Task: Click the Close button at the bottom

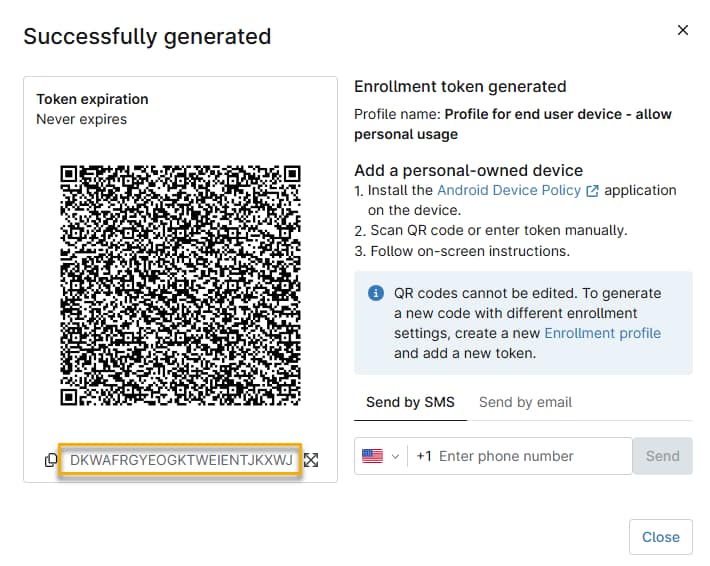Action: (x=660, y=537)
